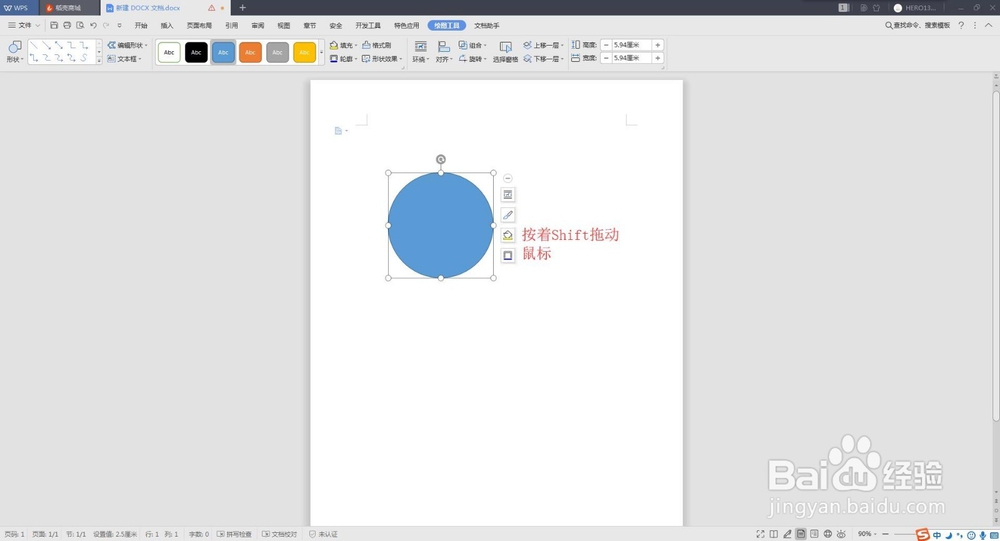
Task: Switch to 审阅 review tab
Action: pyautogui.click(x=258, y=26)
